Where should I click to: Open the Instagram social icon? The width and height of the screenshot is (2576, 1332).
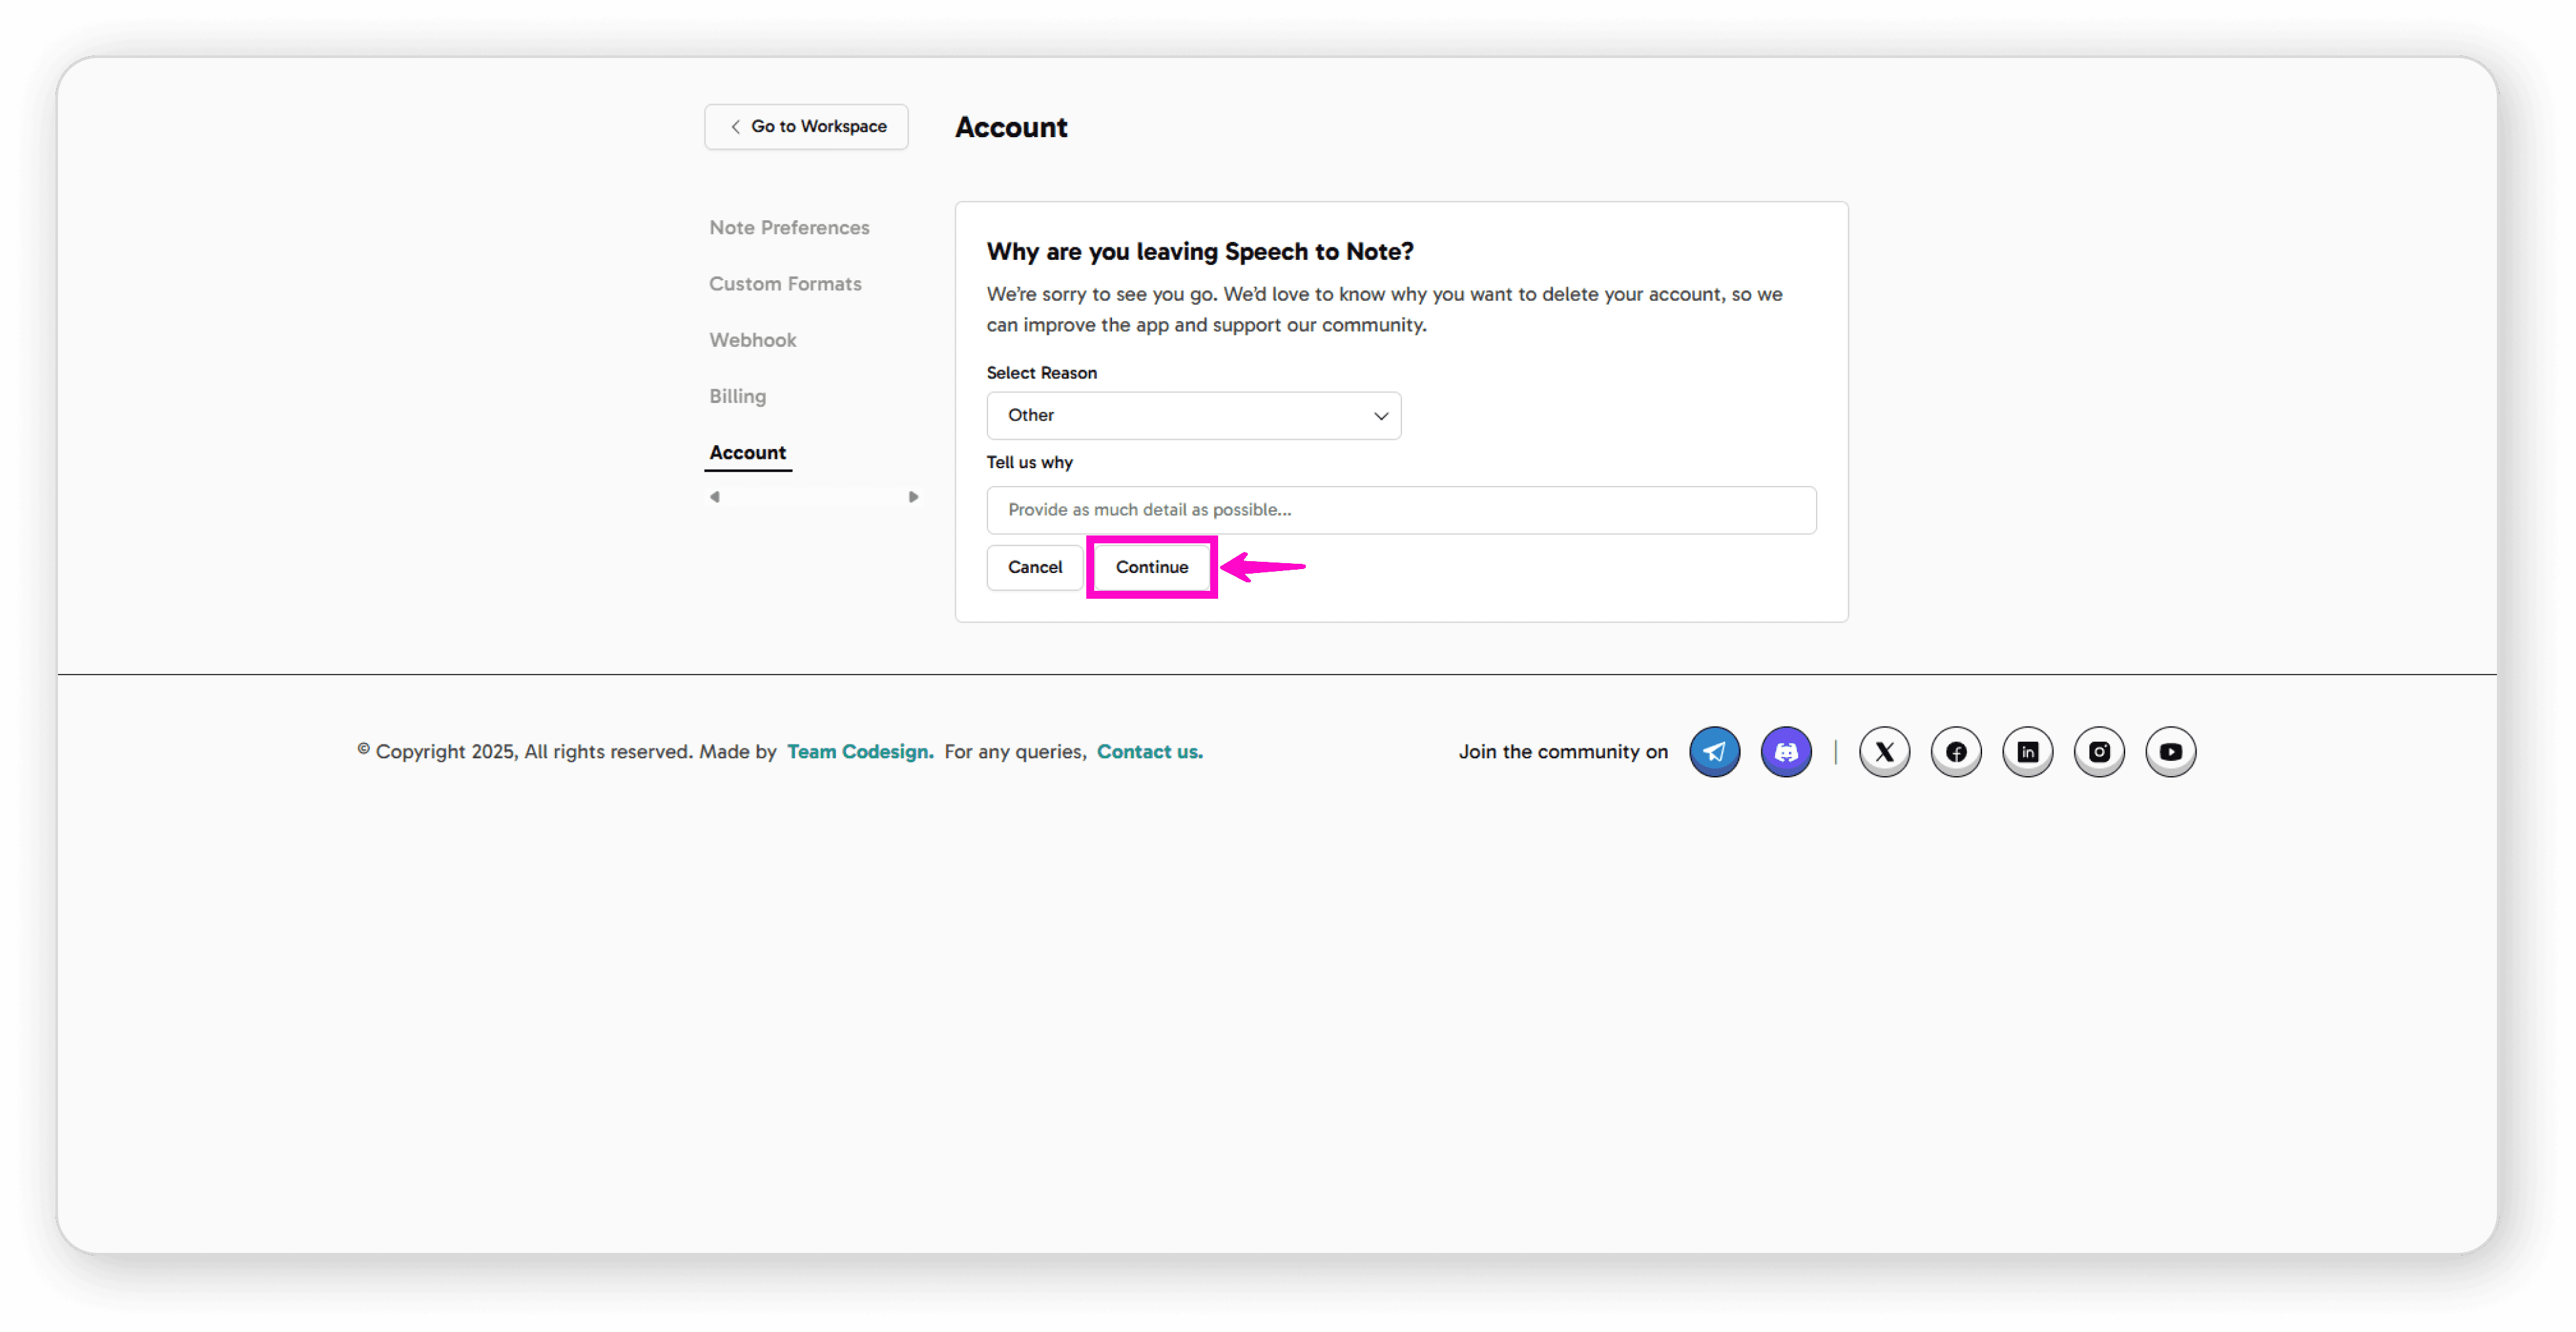[2099, 751]
